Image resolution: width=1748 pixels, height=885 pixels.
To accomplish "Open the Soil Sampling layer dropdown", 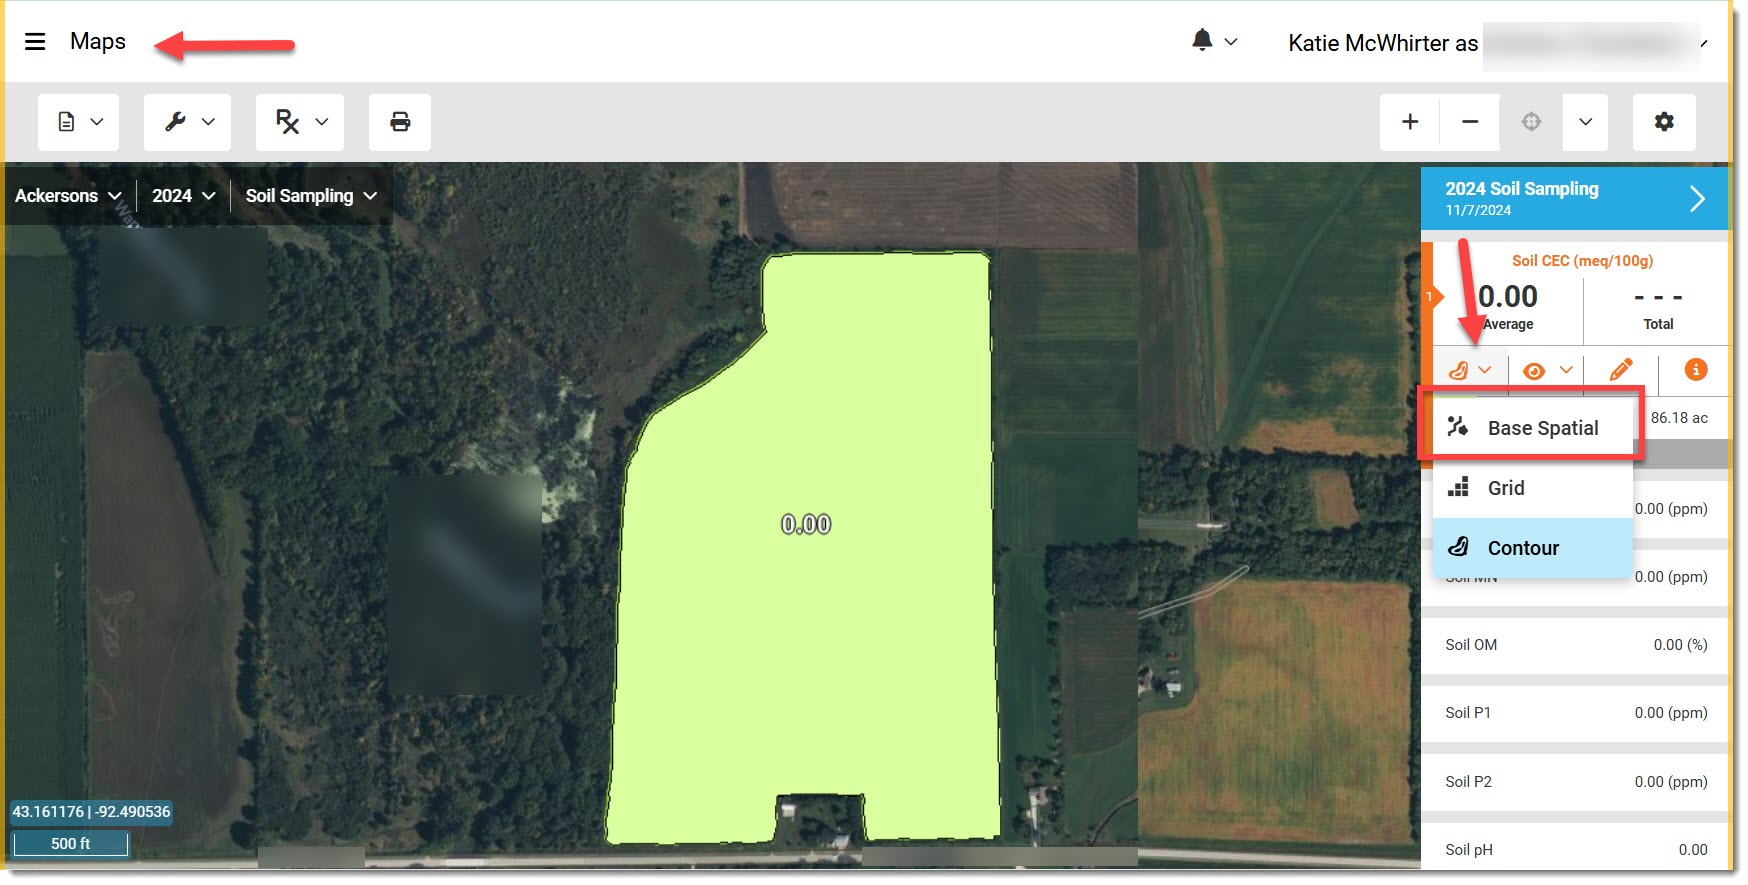I will pos(311,196).
